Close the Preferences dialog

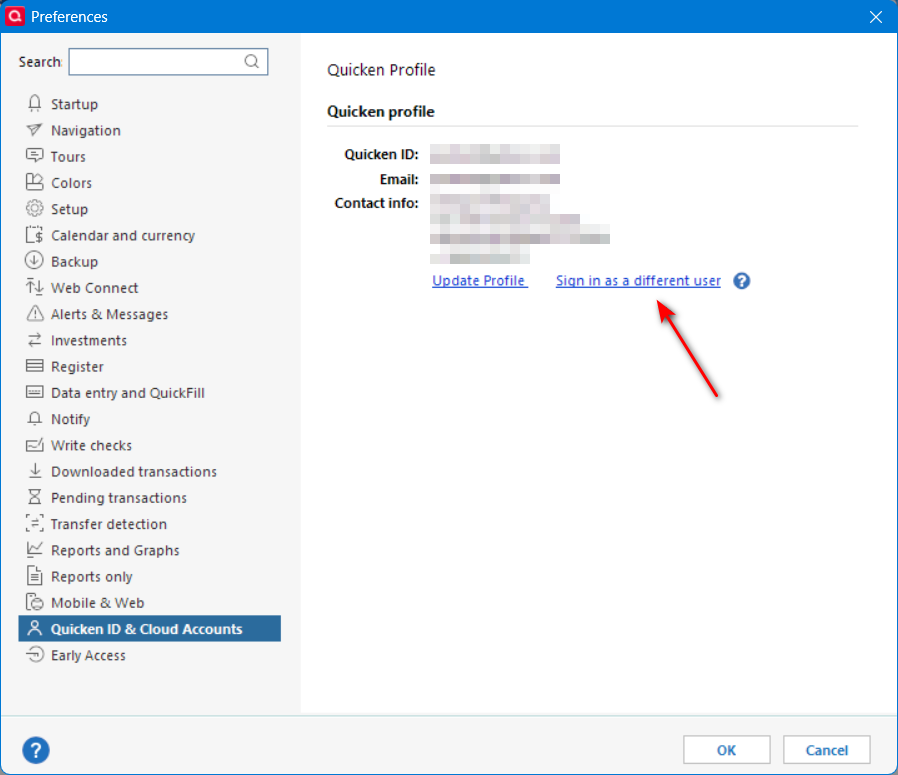[x=876, y=17]
